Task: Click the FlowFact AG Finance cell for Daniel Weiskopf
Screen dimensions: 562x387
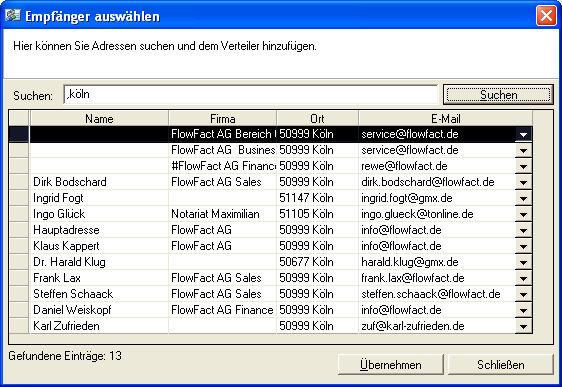Action: (x=223, y=310)
